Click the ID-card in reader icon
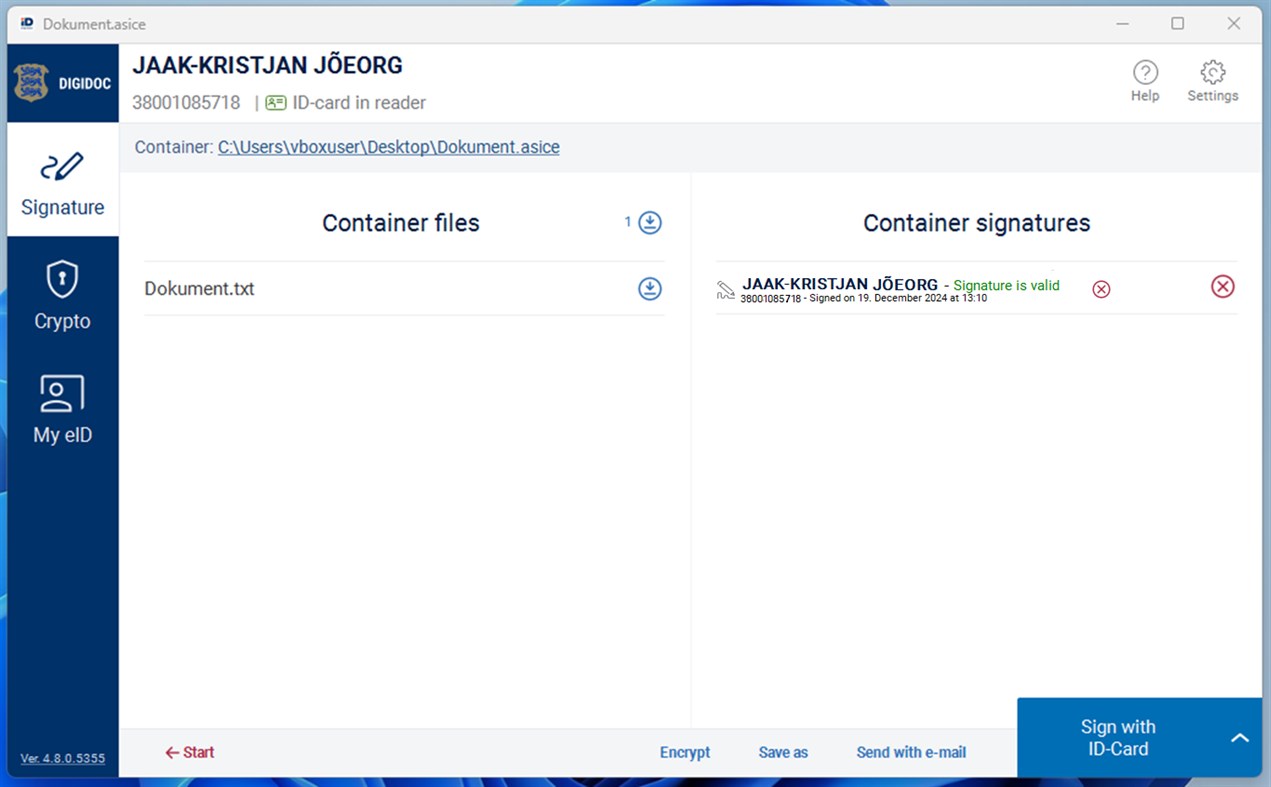 click(276, 103)
